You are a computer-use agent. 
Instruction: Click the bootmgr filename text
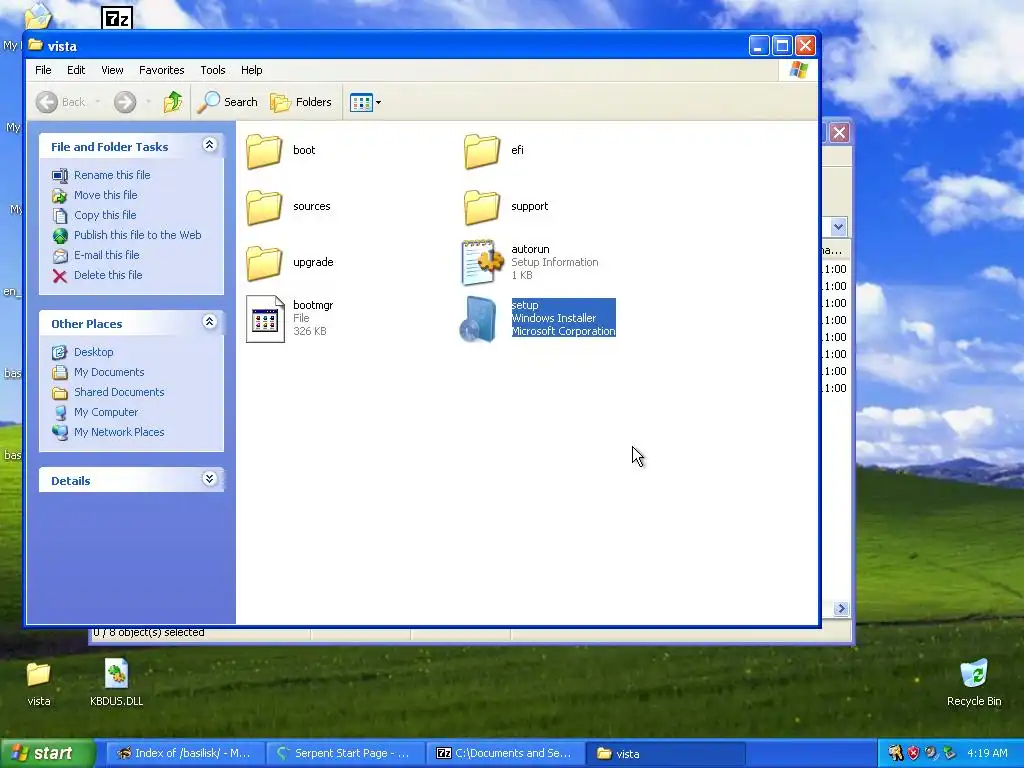(313, 305)
